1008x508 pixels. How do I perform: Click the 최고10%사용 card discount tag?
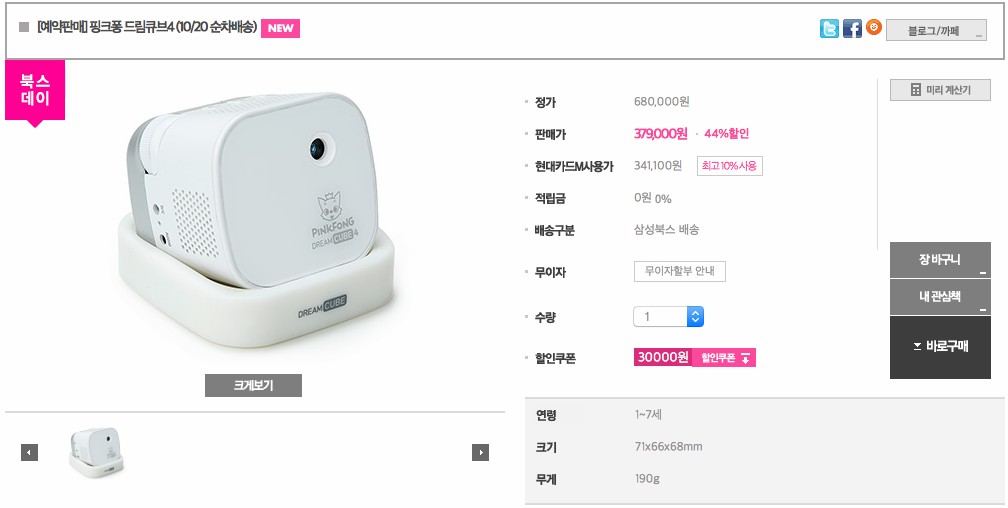pyautogui.click(x=729, y=165)
